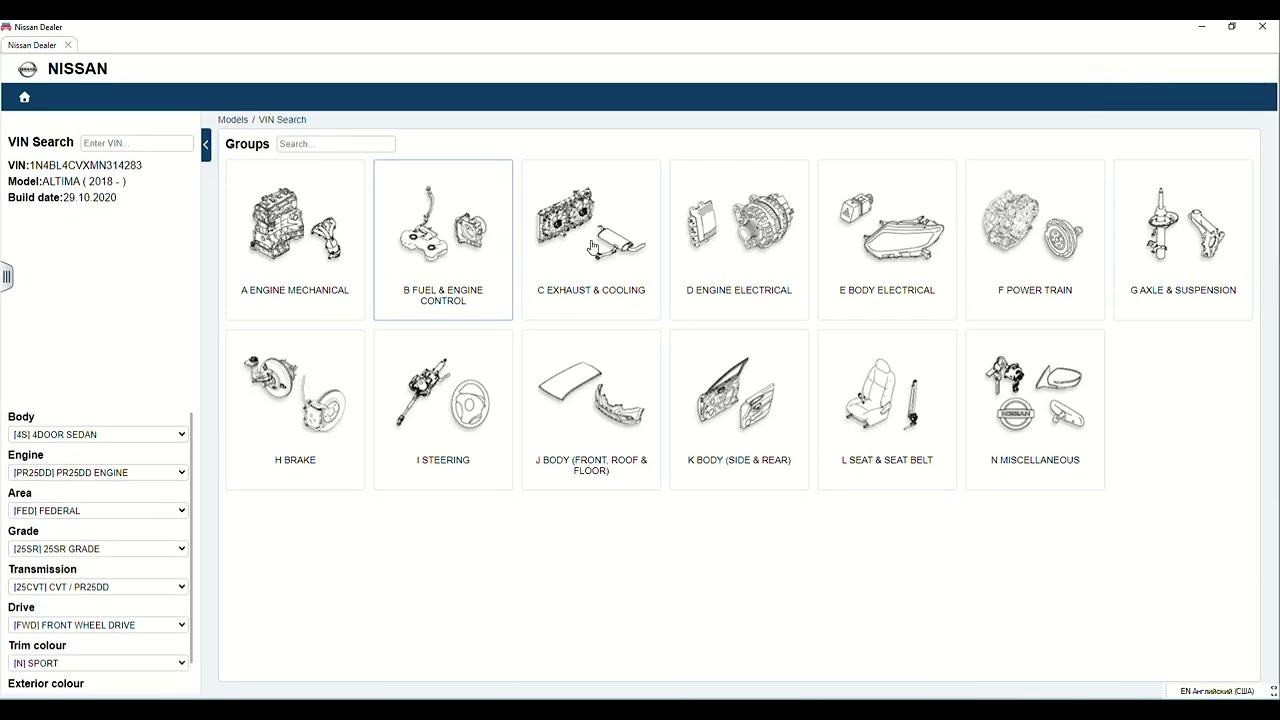The image size is (1280, 720).
Task: Open the J Body (Front, Roof & Floor) group
Action: 591,410
